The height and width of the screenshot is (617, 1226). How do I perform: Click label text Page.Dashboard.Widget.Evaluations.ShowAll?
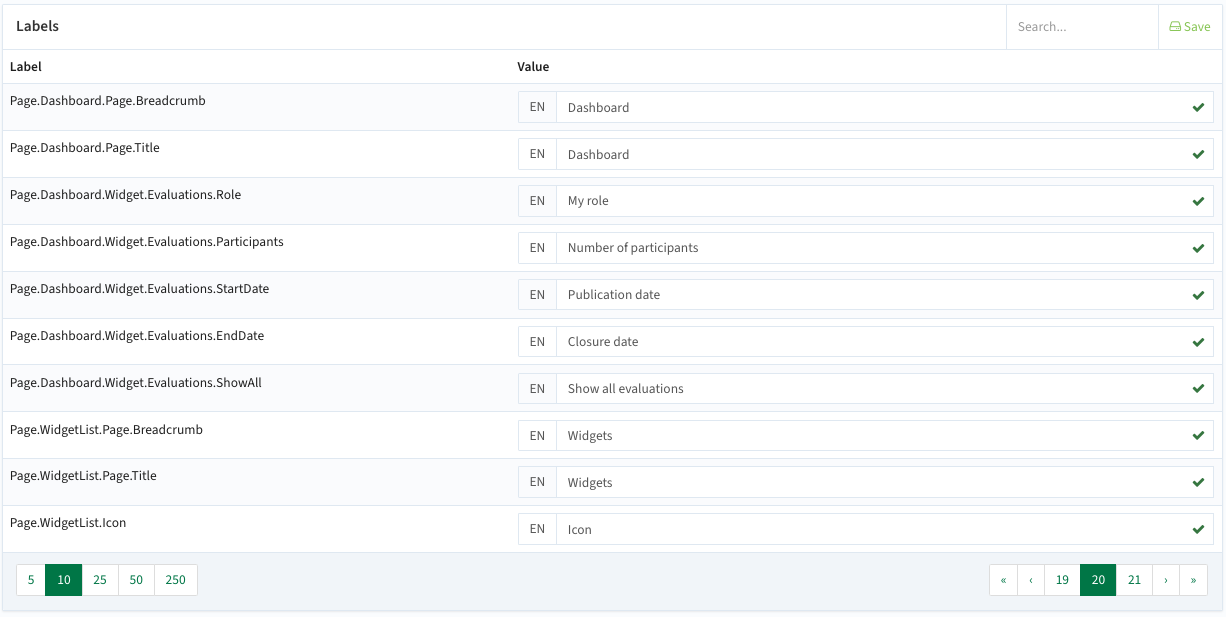(136, 383)
